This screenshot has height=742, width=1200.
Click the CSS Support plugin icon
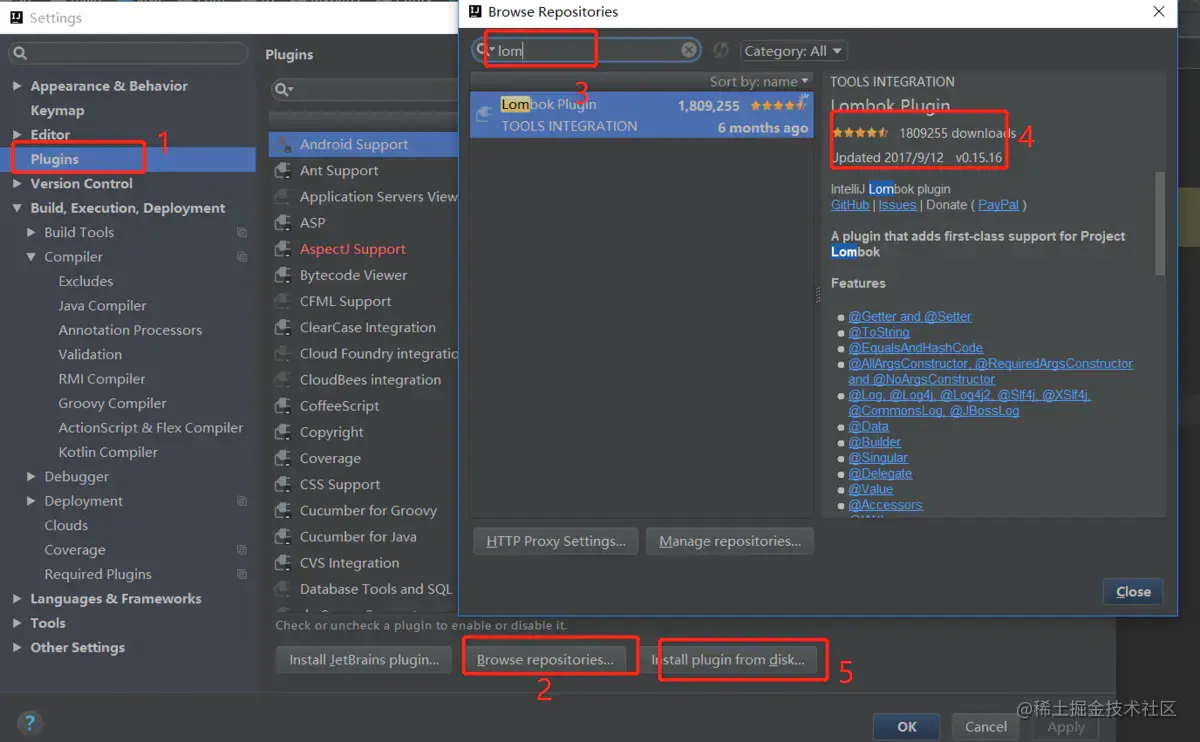coord(283,484)
